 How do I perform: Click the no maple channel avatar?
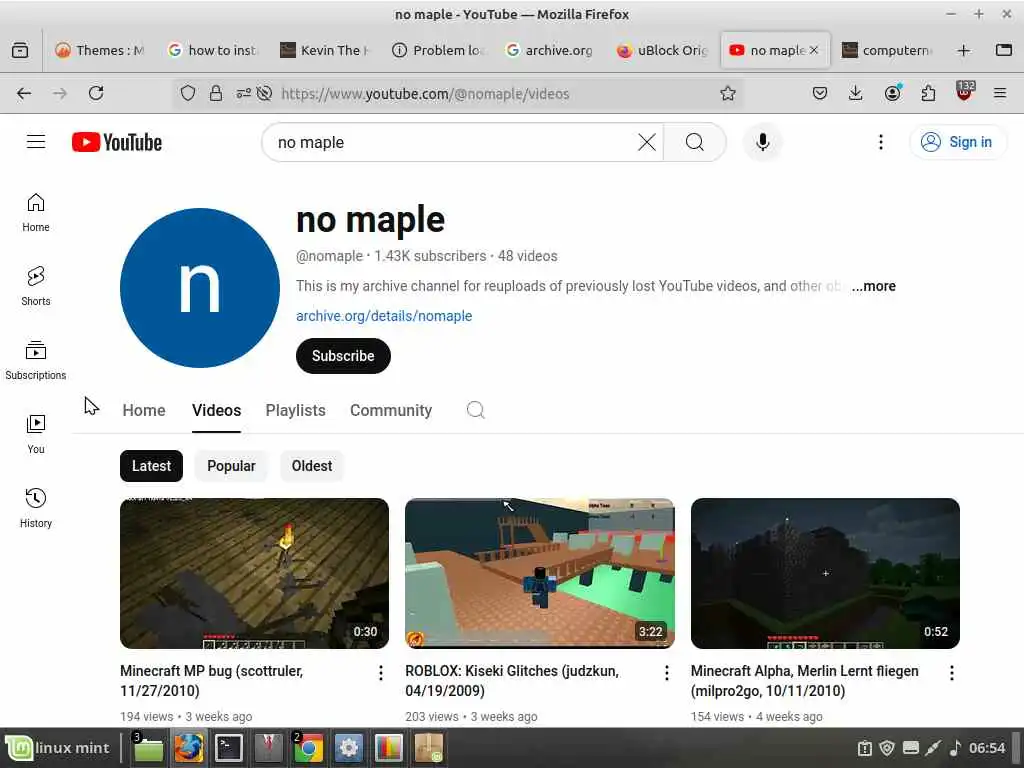200,288
